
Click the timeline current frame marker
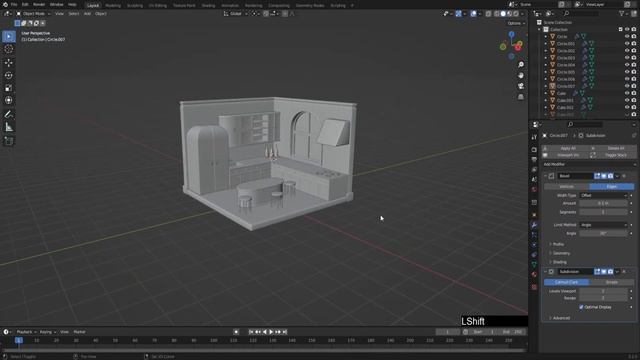[x=19, y=340]
